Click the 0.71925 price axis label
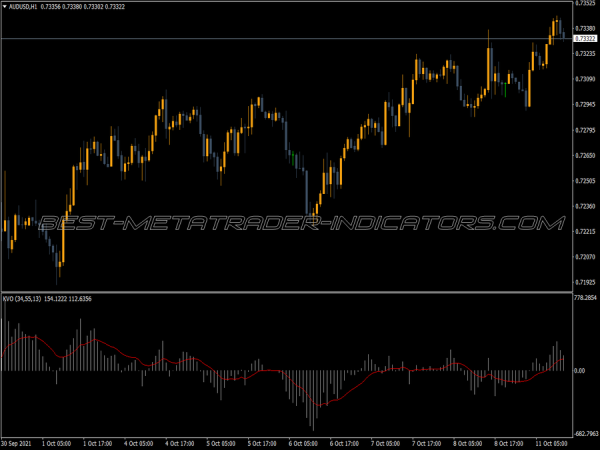600x450 pixels. click(x=583, y=284)
